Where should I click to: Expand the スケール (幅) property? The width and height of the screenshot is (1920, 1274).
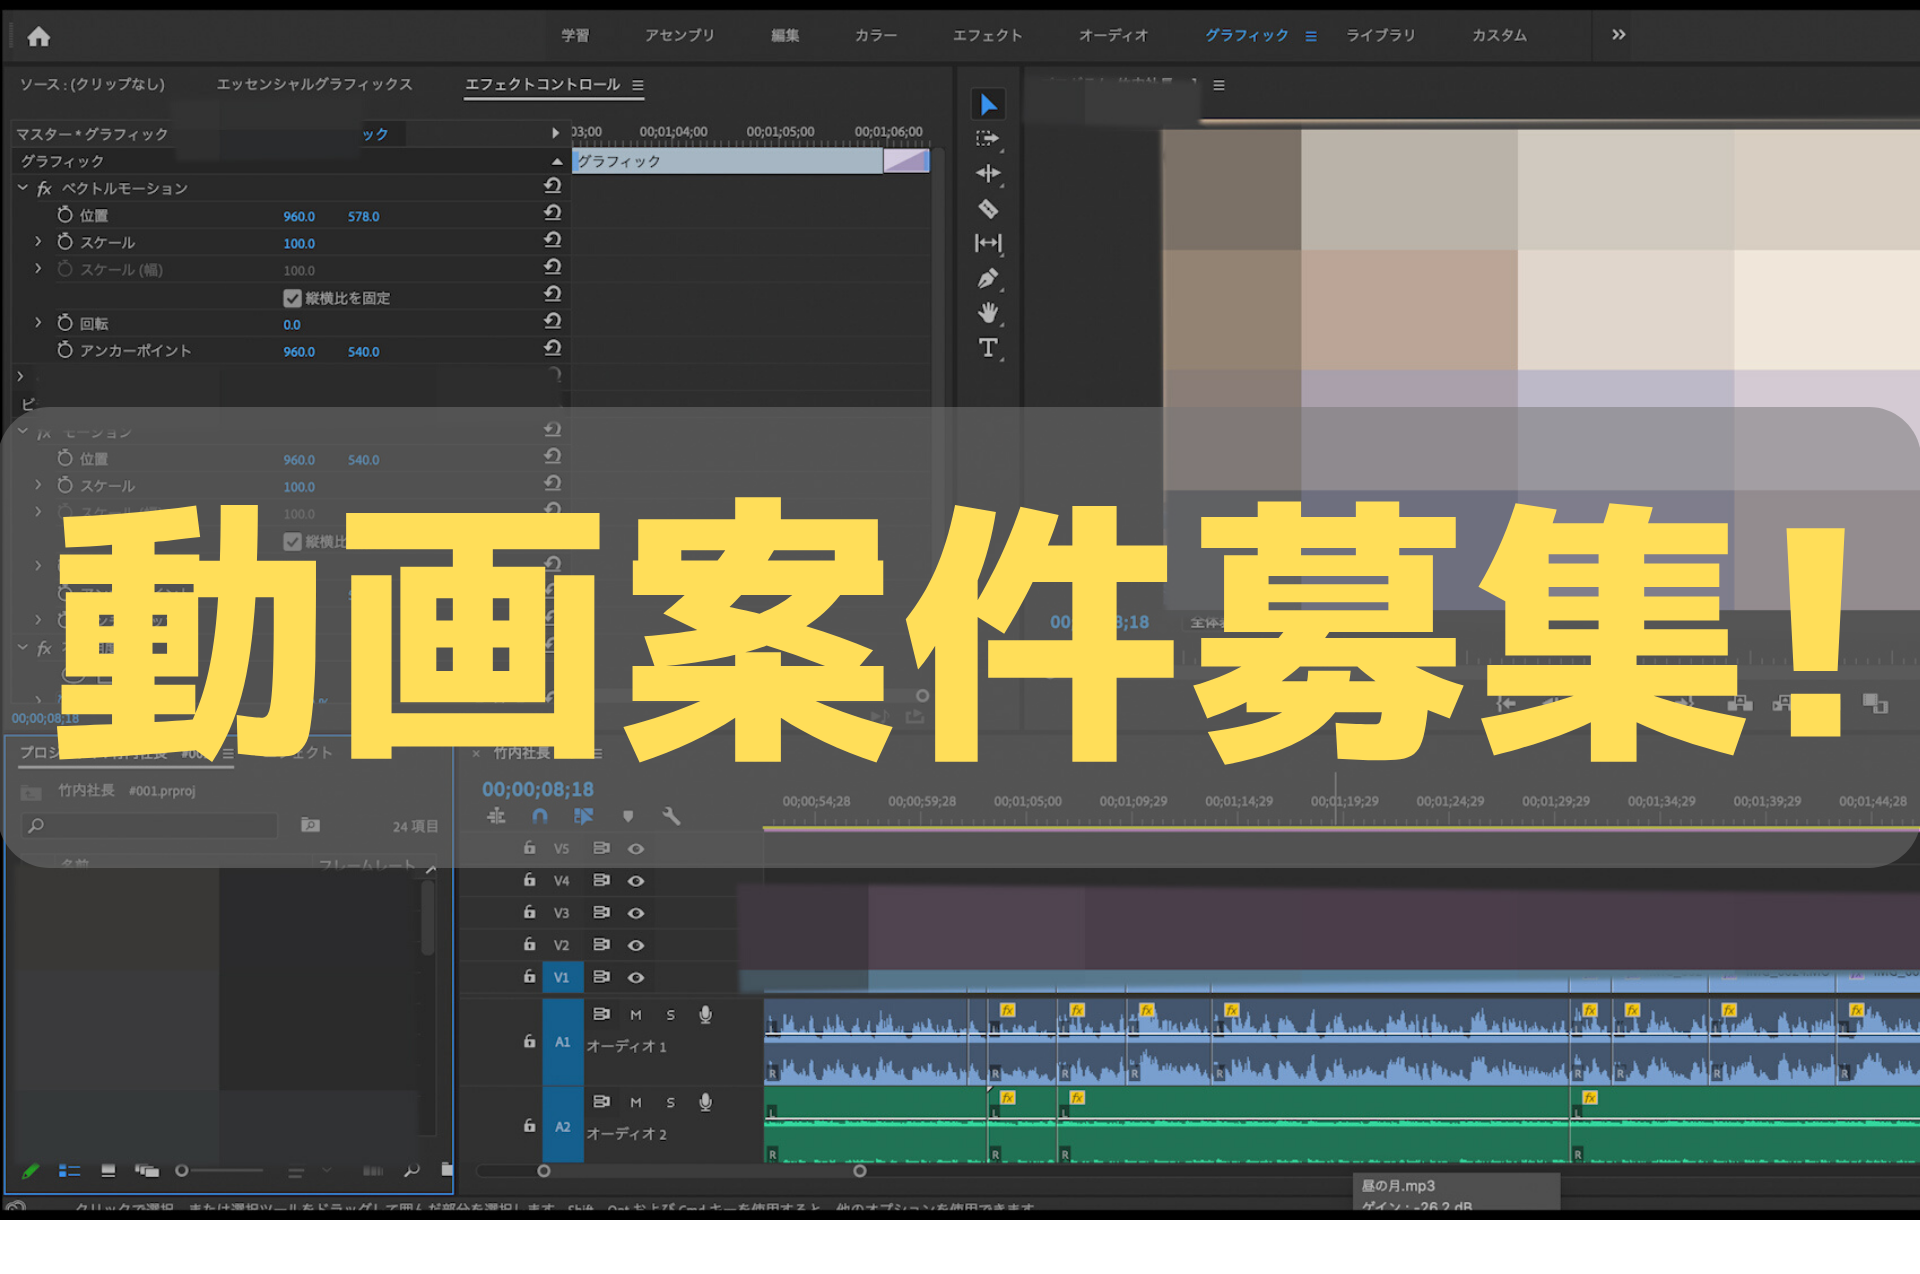click(x=38, y=268)
